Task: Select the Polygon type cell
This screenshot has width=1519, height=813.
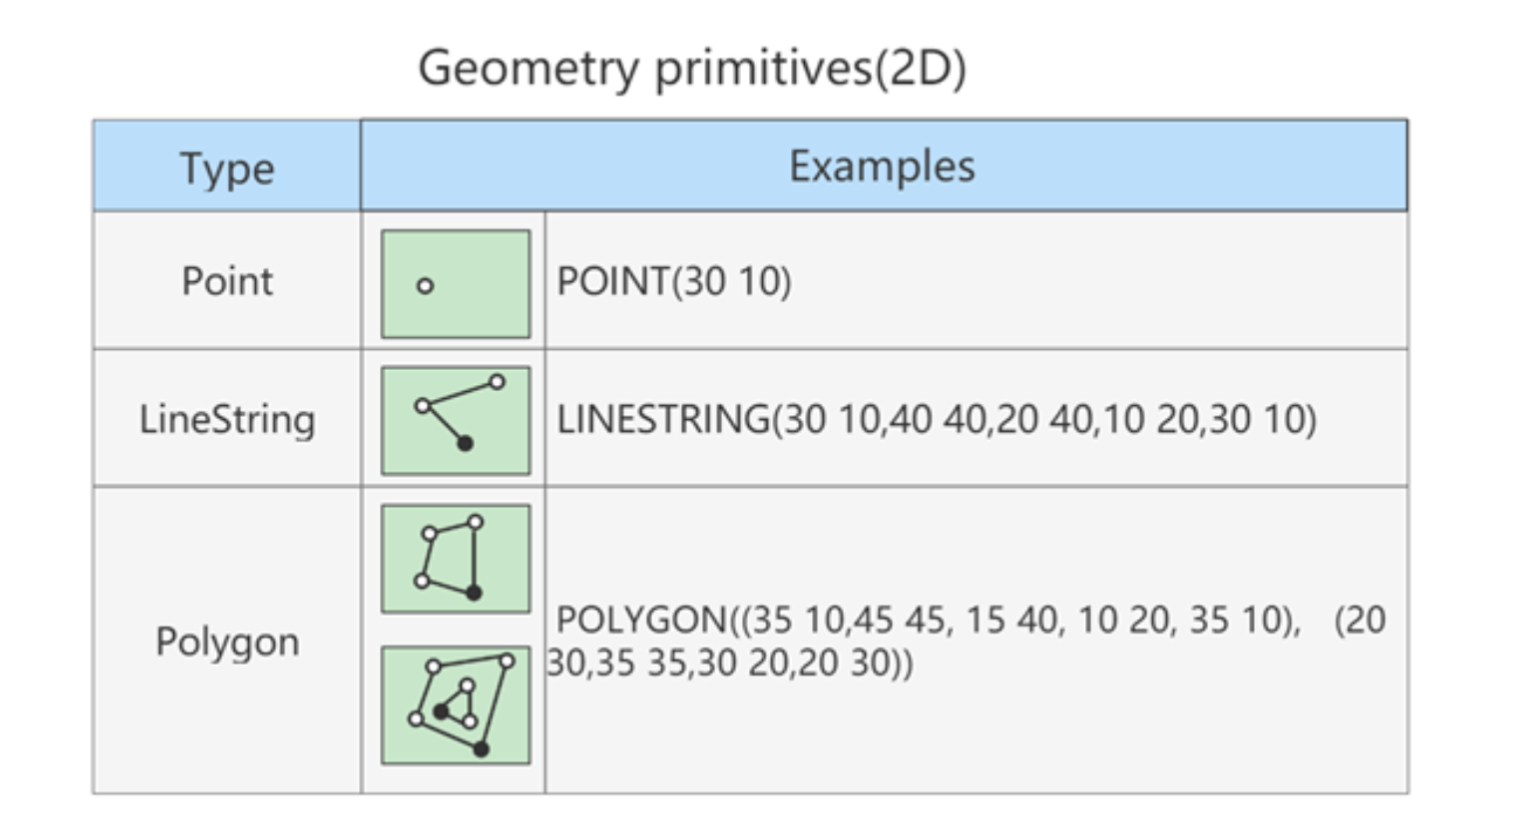Action: 227,641
